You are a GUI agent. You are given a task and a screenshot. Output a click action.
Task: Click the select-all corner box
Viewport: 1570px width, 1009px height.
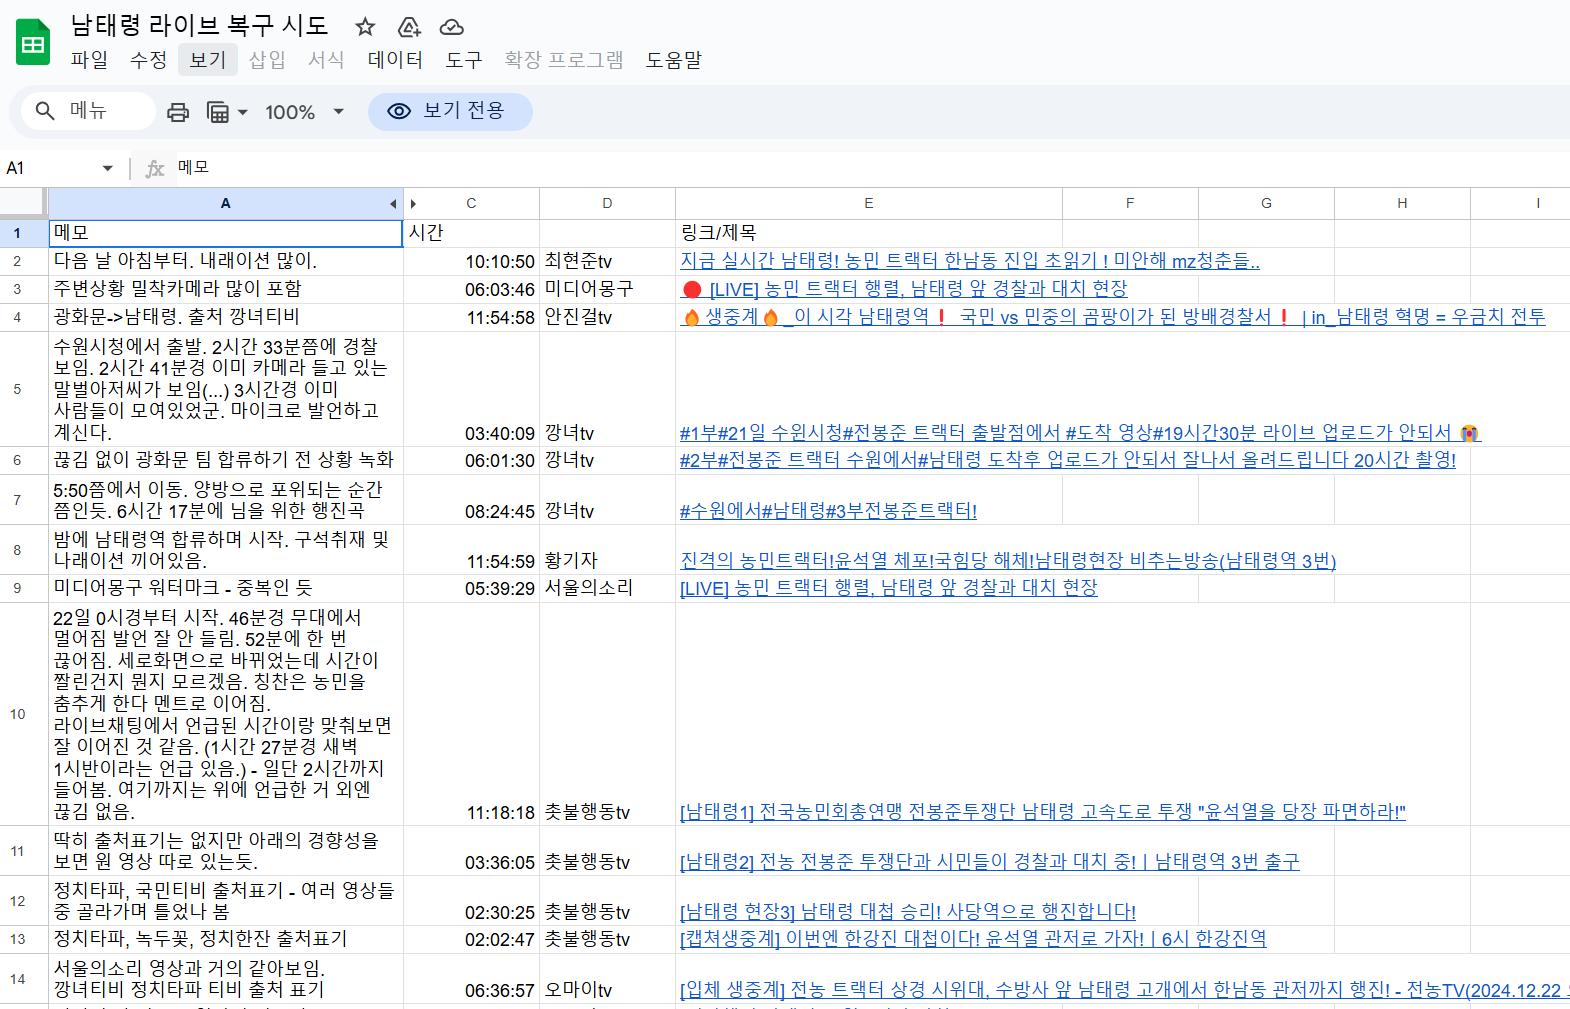23,203
